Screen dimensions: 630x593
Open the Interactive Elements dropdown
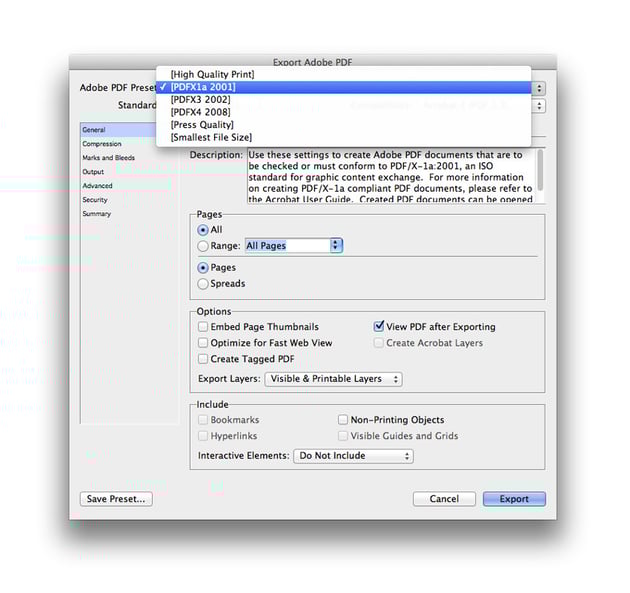point(353,456)
